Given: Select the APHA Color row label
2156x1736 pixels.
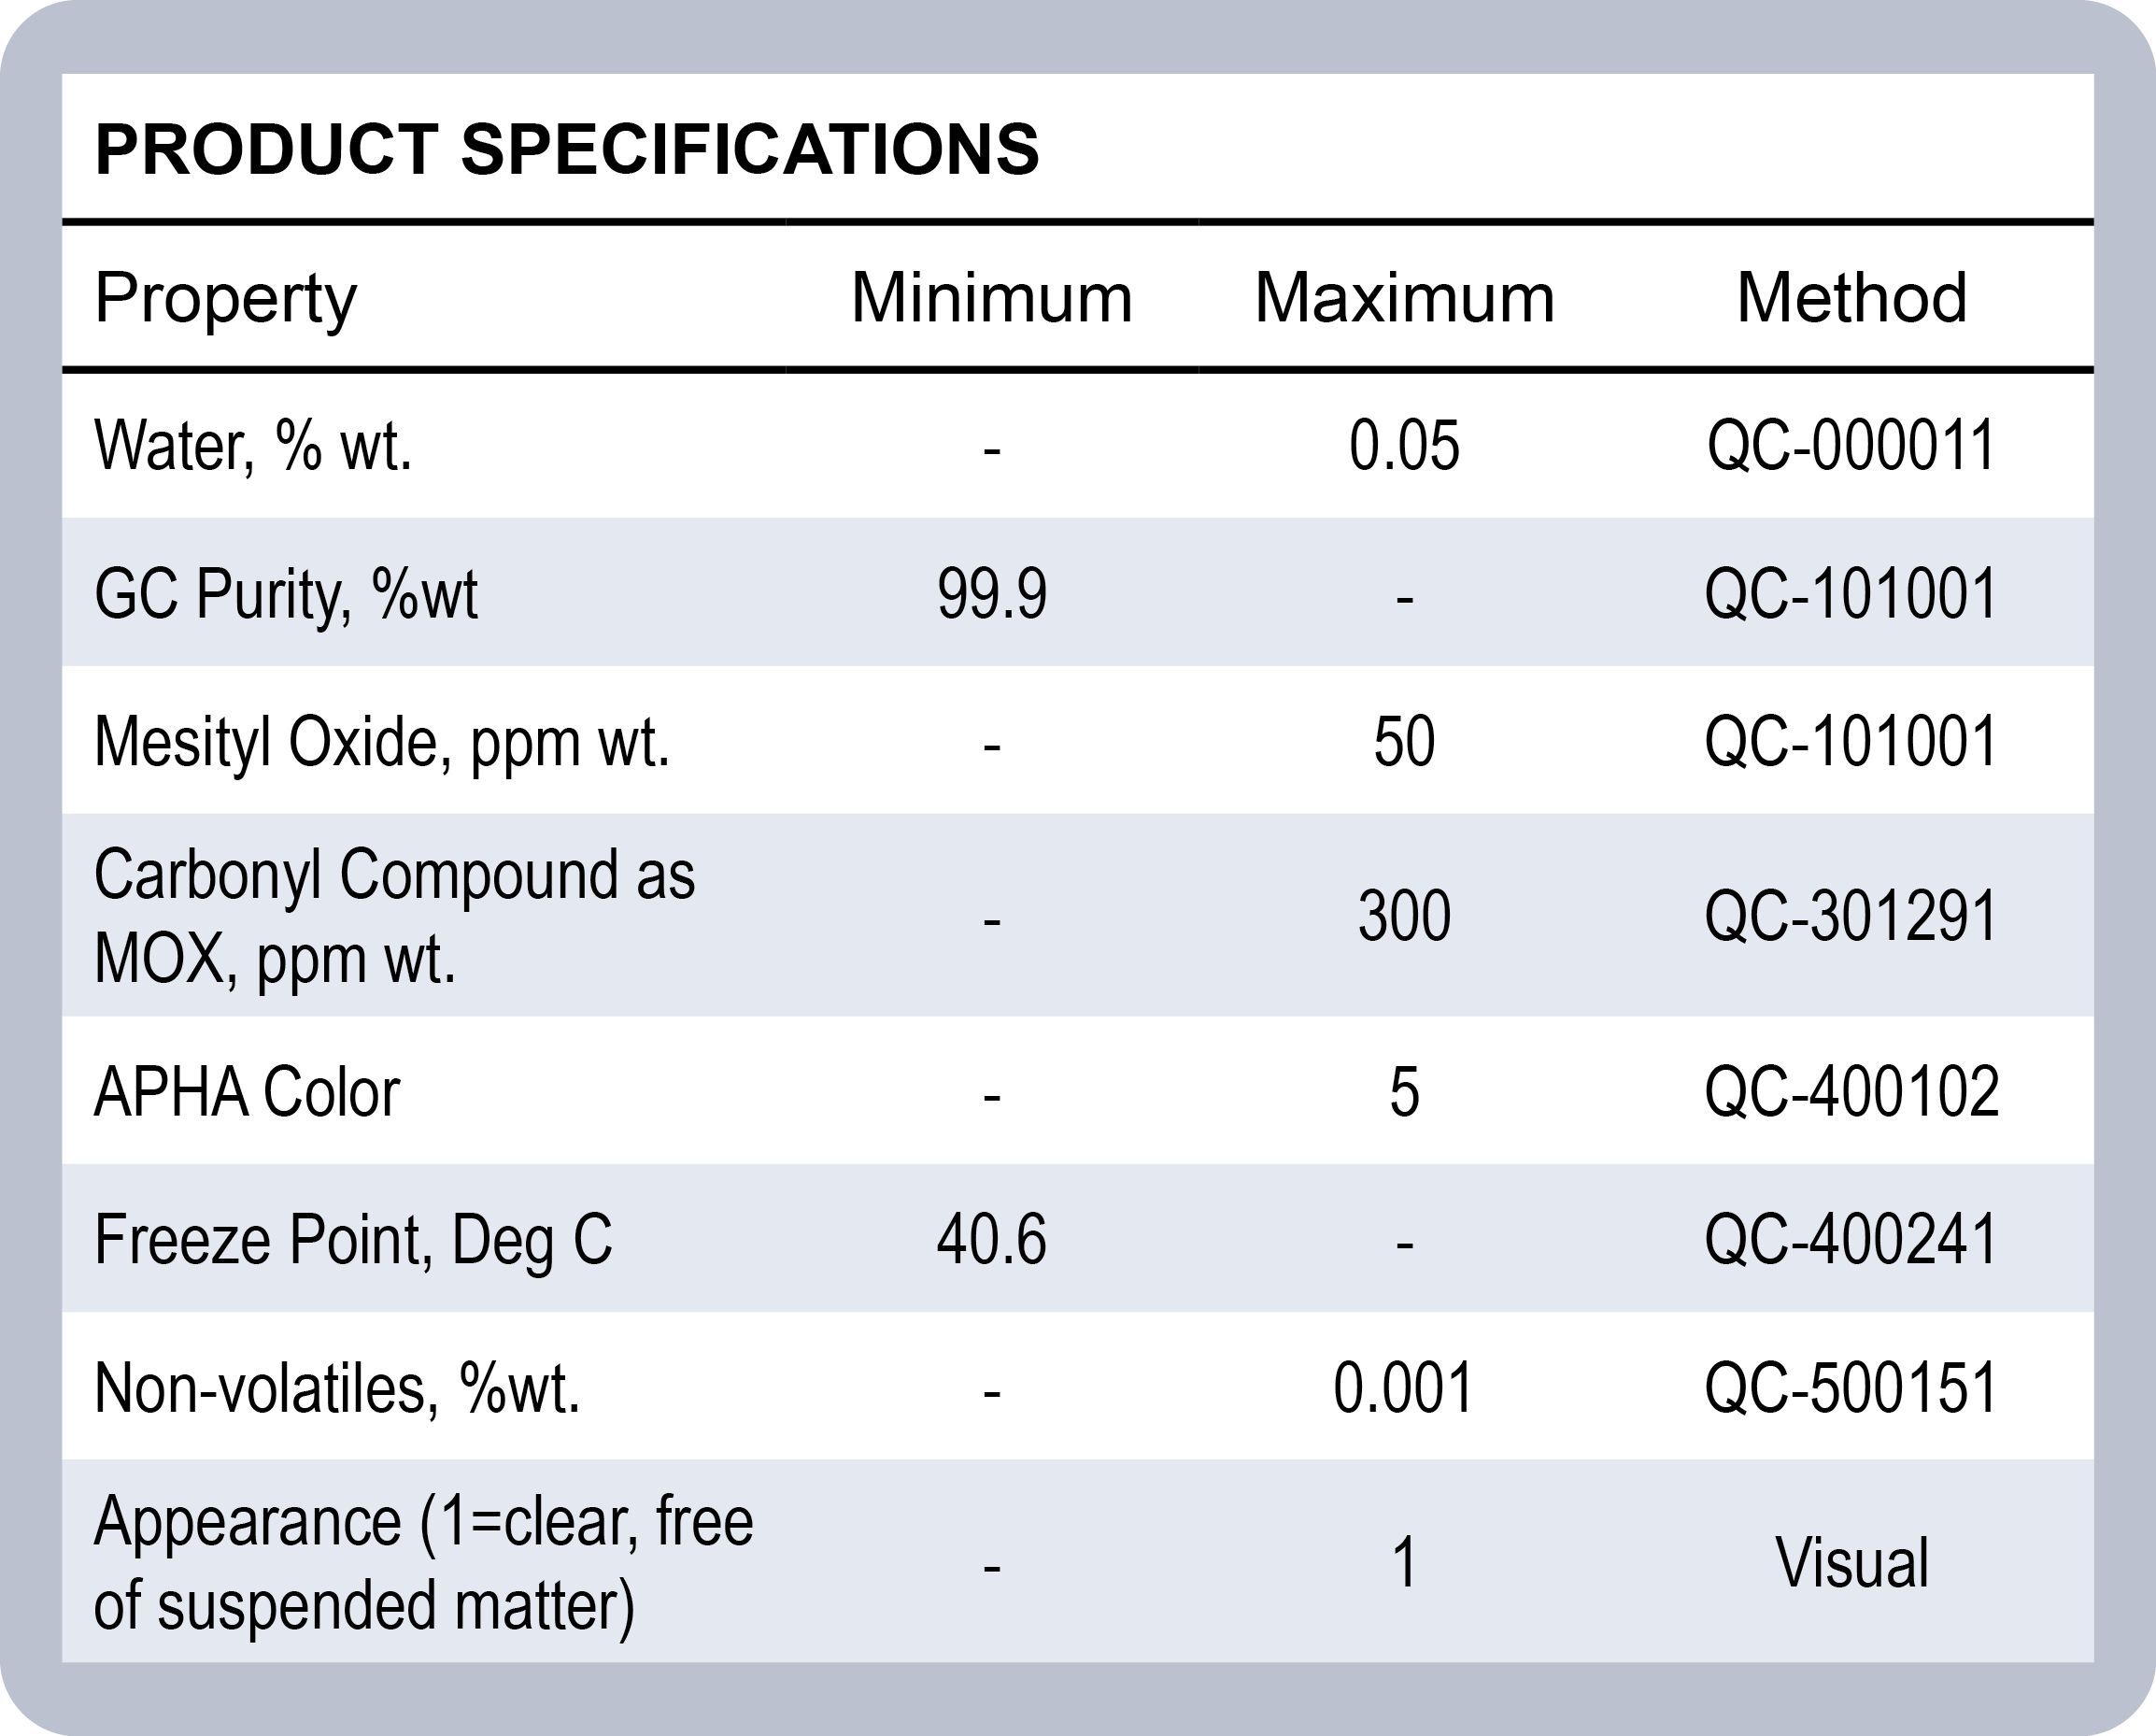Looking at the screenshot, I should coord(247,1091).
